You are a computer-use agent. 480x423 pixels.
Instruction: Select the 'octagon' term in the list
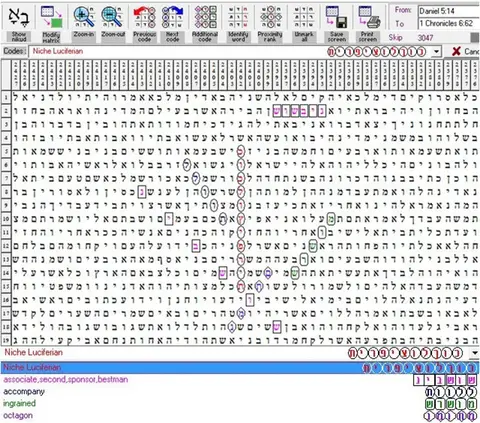18,416
